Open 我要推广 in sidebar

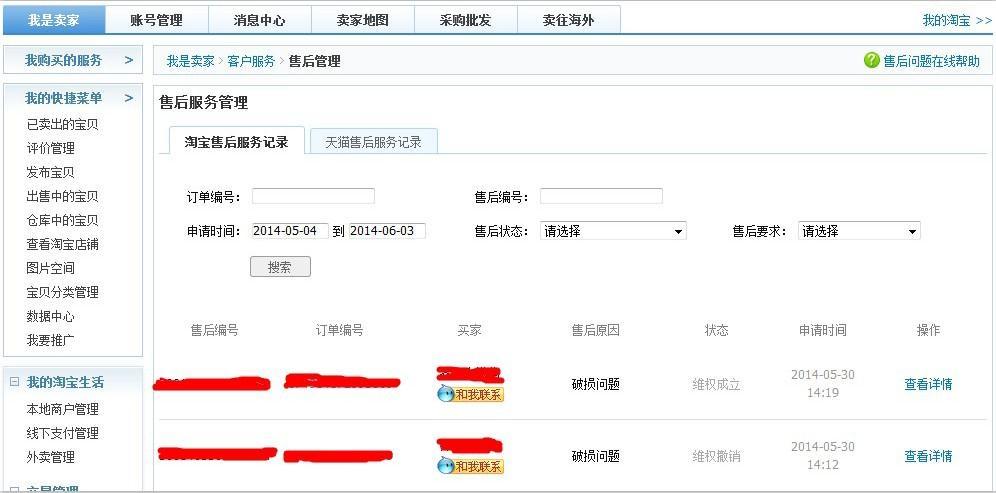50,340
